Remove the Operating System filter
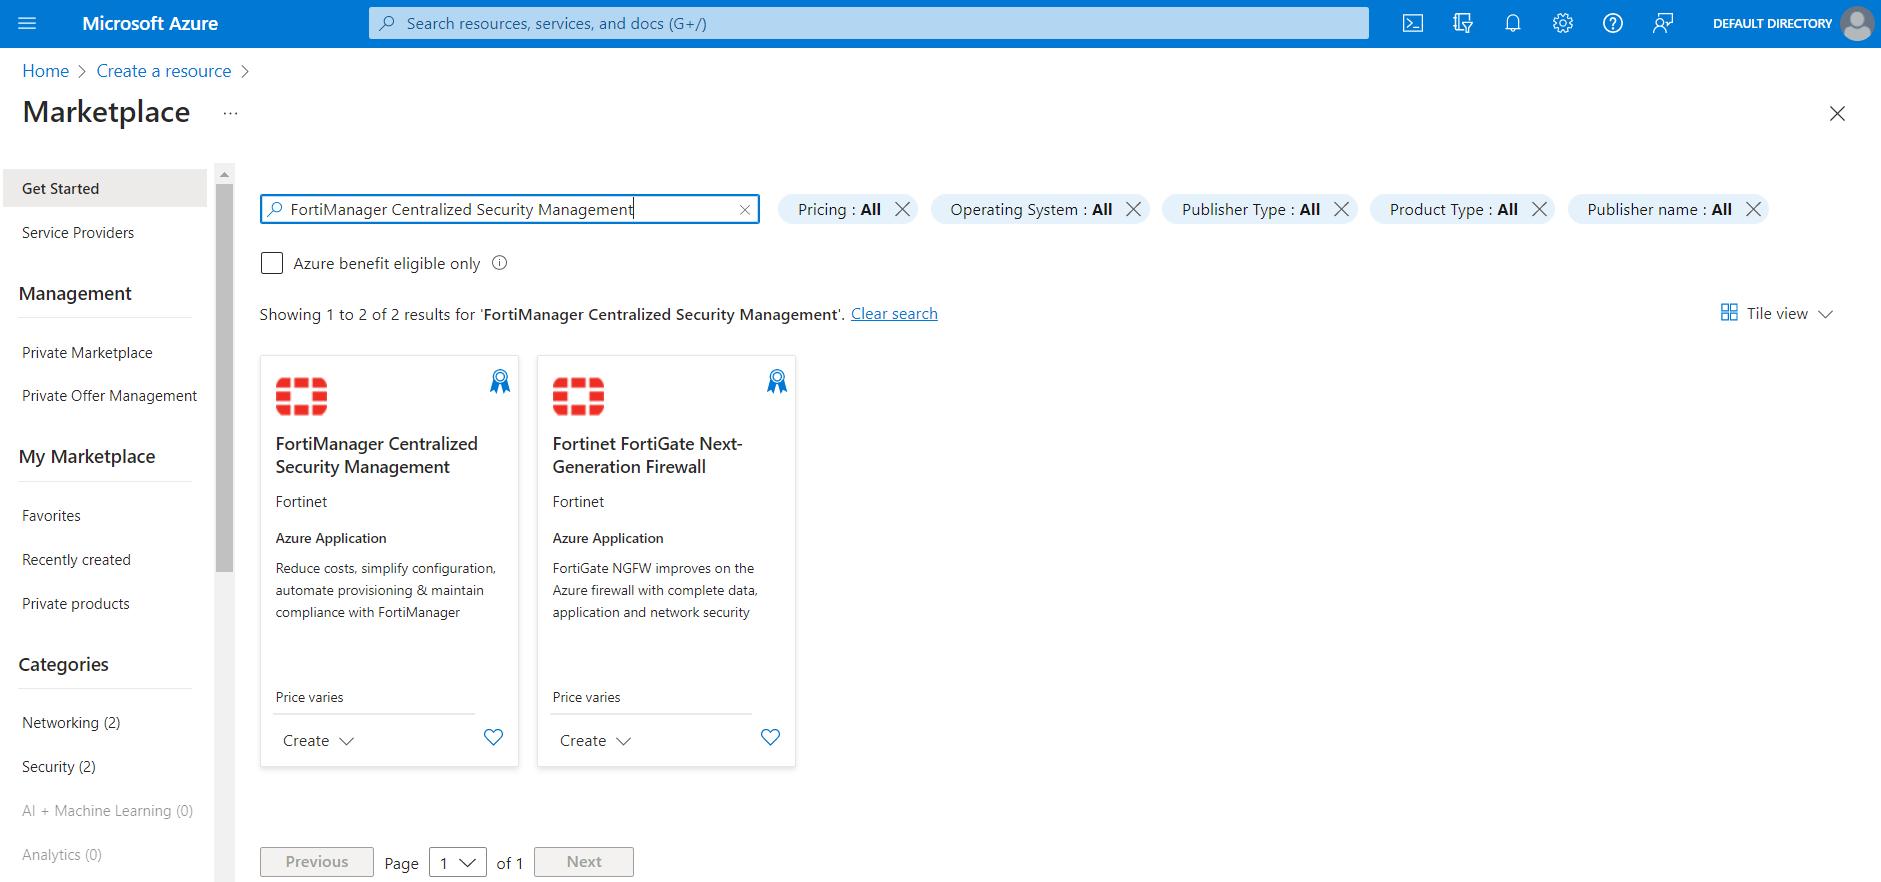Screen dimensions: 1881x882 (1134, 209)
